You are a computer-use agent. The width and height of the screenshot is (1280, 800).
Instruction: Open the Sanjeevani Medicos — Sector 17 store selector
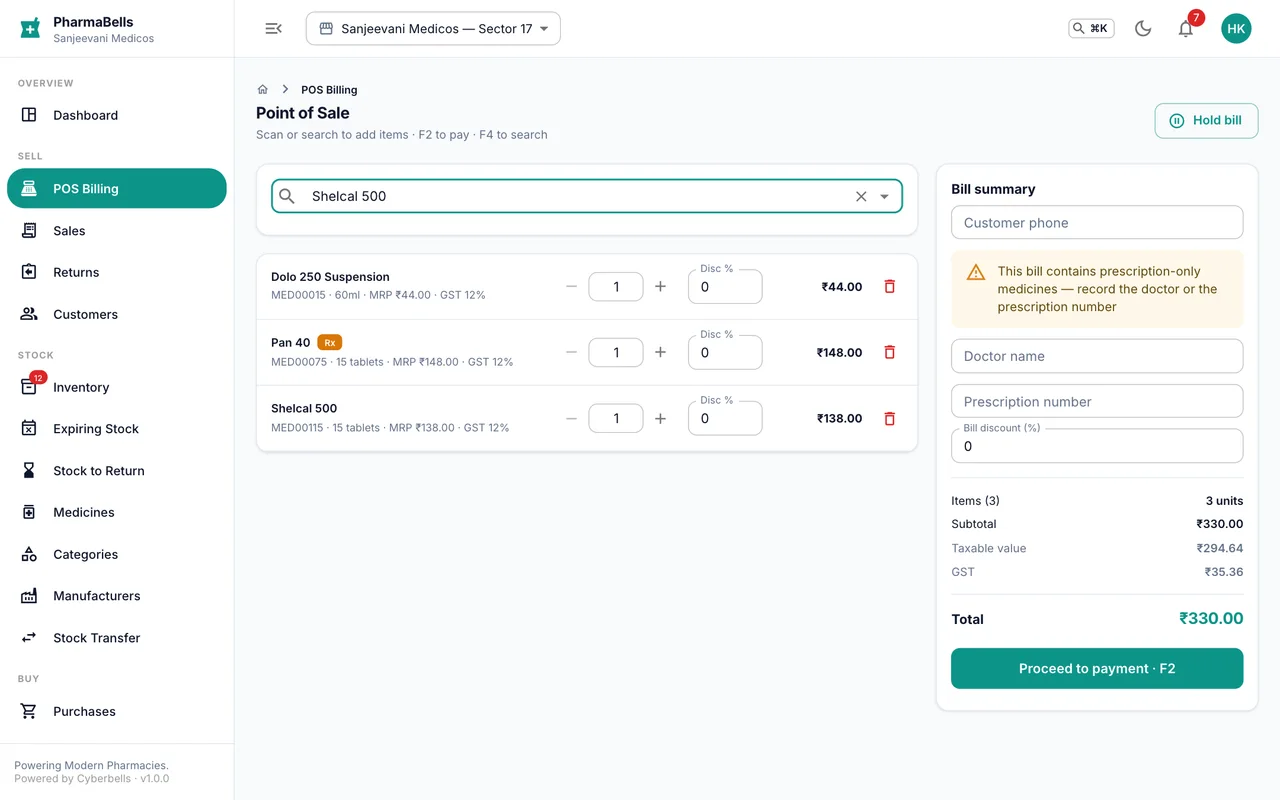click(433, 28)
